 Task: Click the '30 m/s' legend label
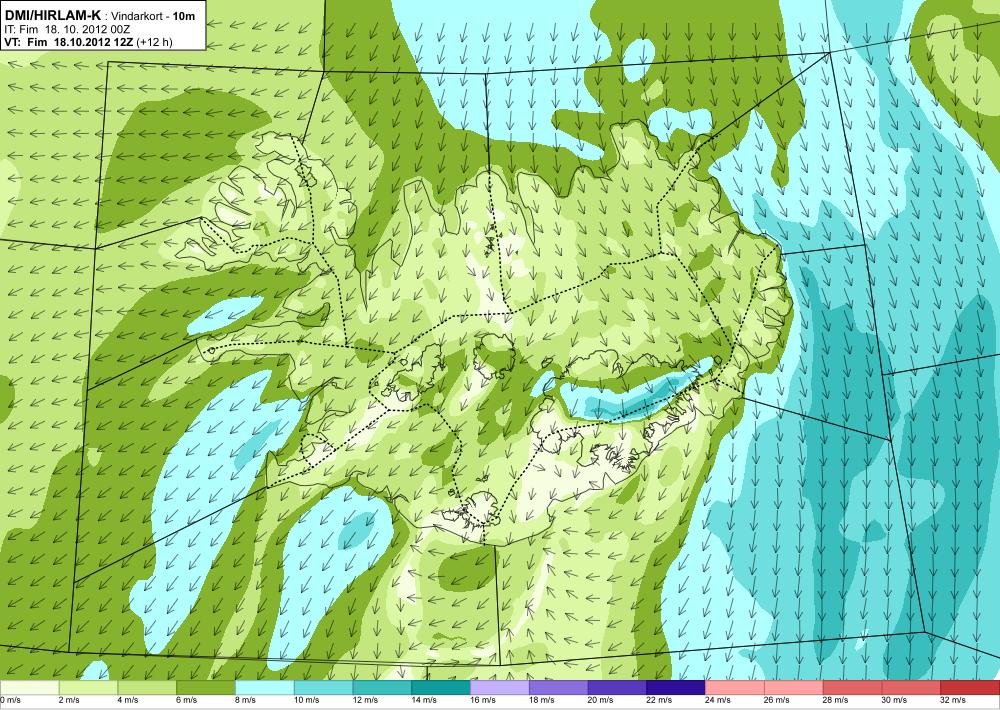pyautogui.click(x=893, y=700)
